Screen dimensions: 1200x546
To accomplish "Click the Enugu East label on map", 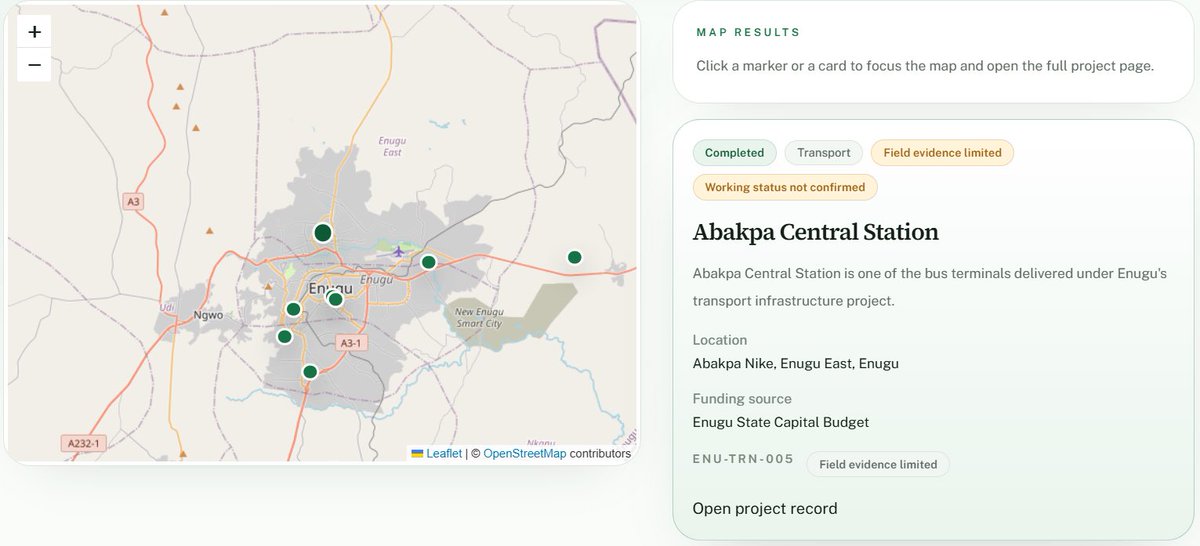I will point(391,147).
